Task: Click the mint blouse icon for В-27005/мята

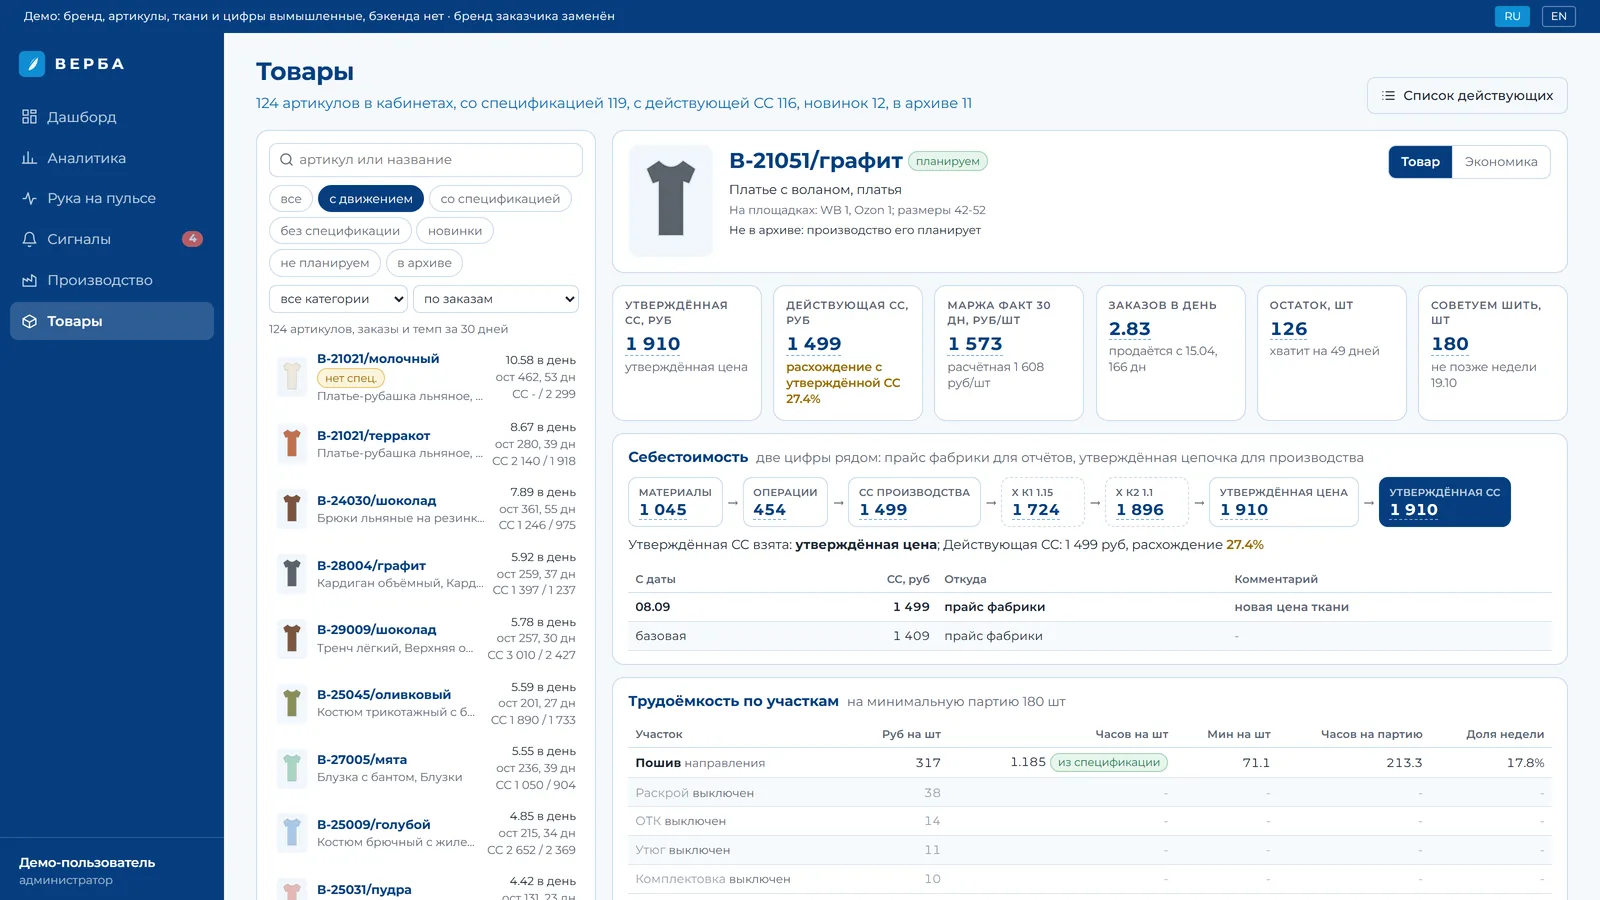Action: coord(292,768)
